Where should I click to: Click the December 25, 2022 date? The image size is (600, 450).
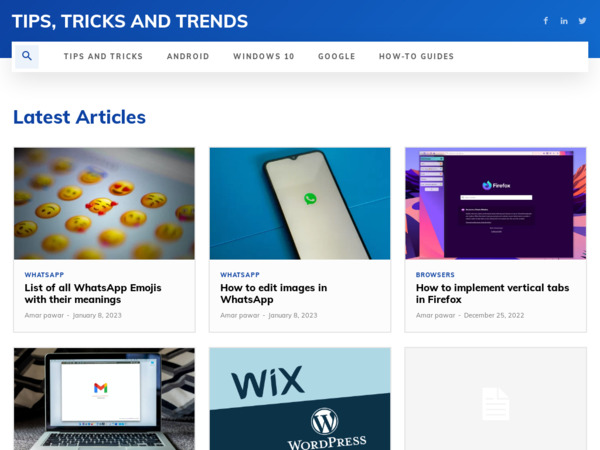pos(494,315)
